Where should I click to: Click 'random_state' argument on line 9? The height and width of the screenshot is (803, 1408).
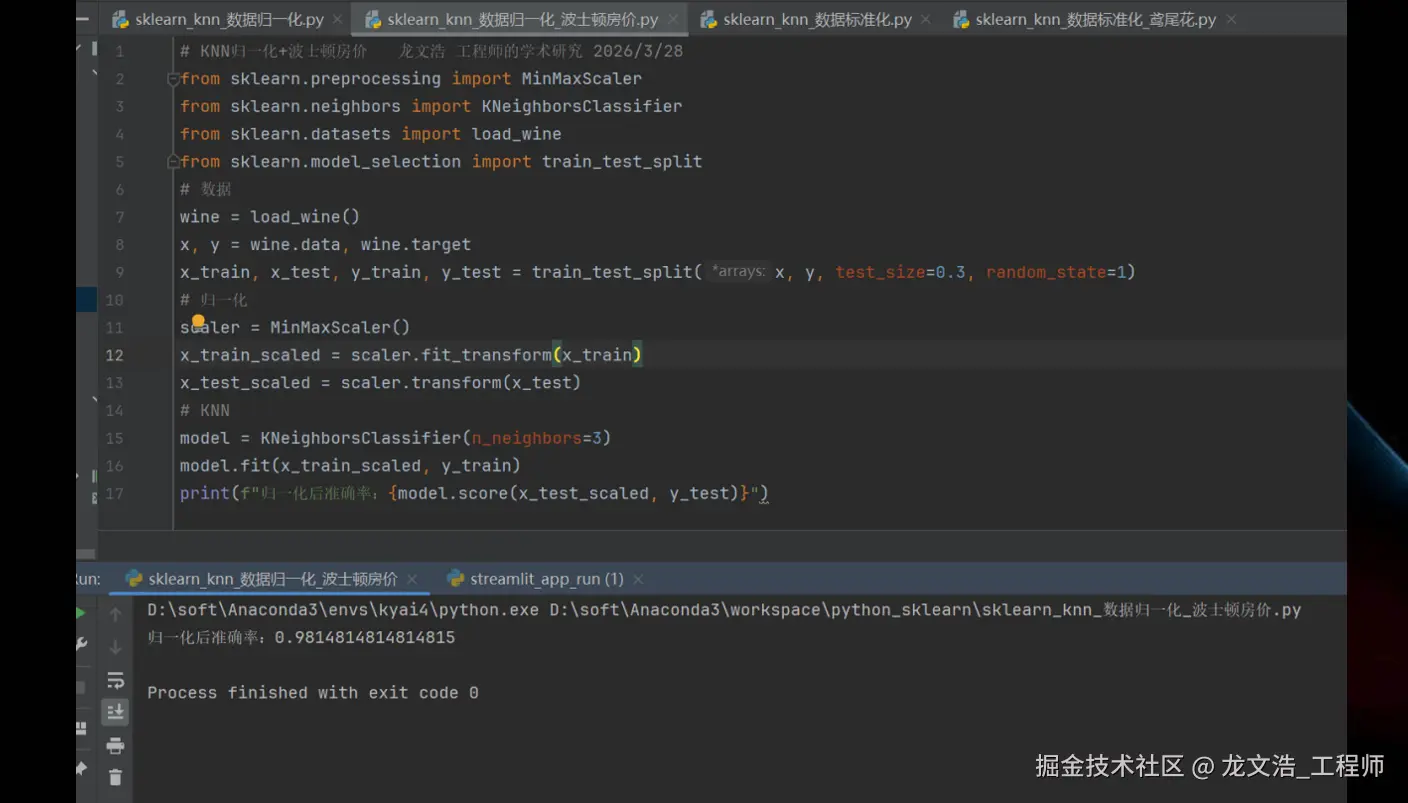point(1046,272)
